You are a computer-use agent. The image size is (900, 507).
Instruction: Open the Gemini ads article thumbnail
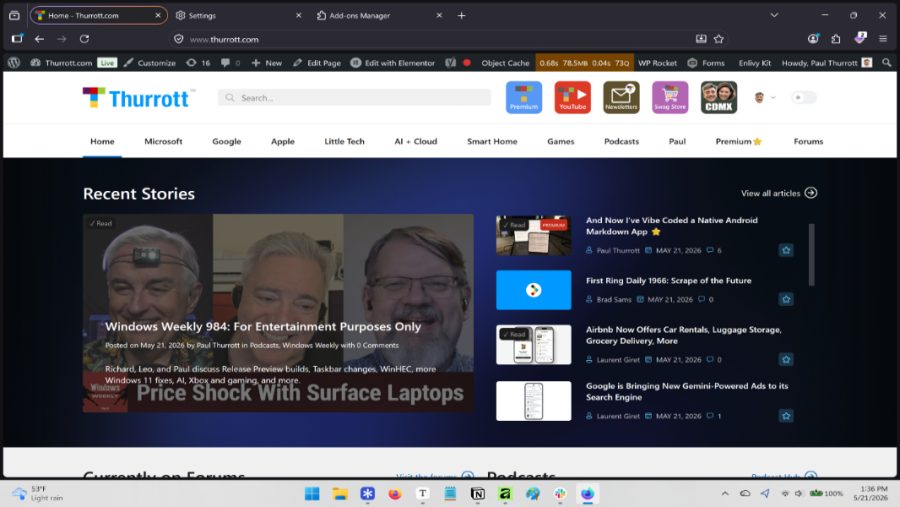pyautogui.click(x=533, y=401)
